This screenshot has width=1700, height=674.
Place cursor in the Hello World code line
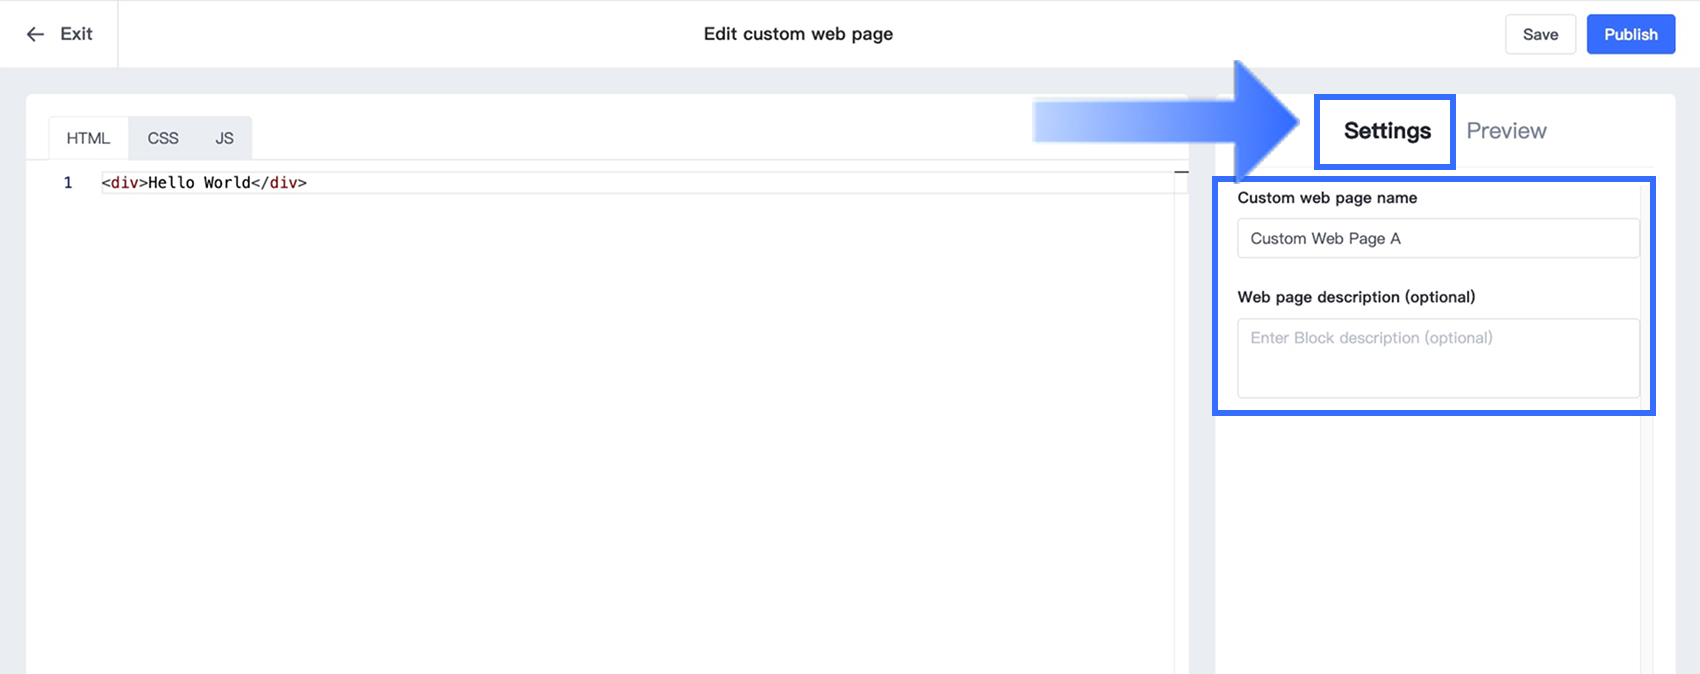click(x=204, y=183)
